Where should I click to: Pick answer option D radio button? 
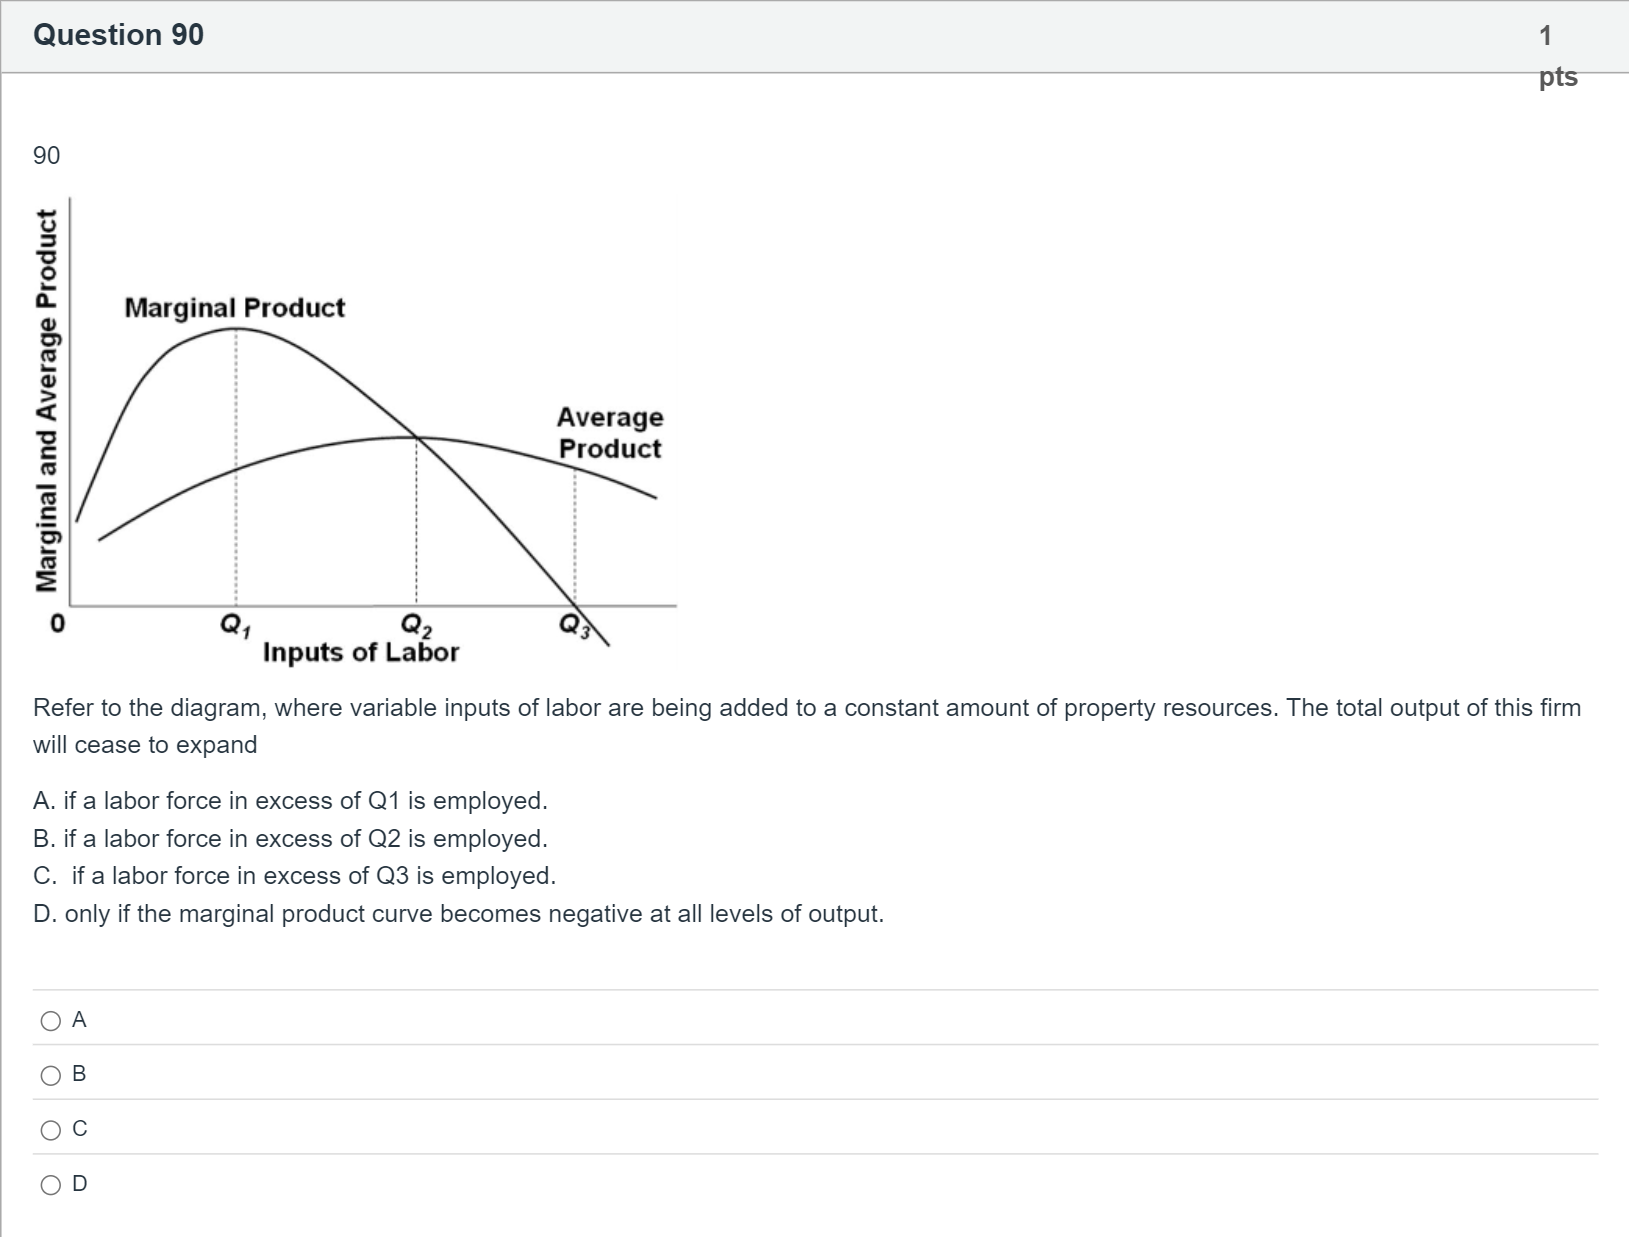point(50,1185)
